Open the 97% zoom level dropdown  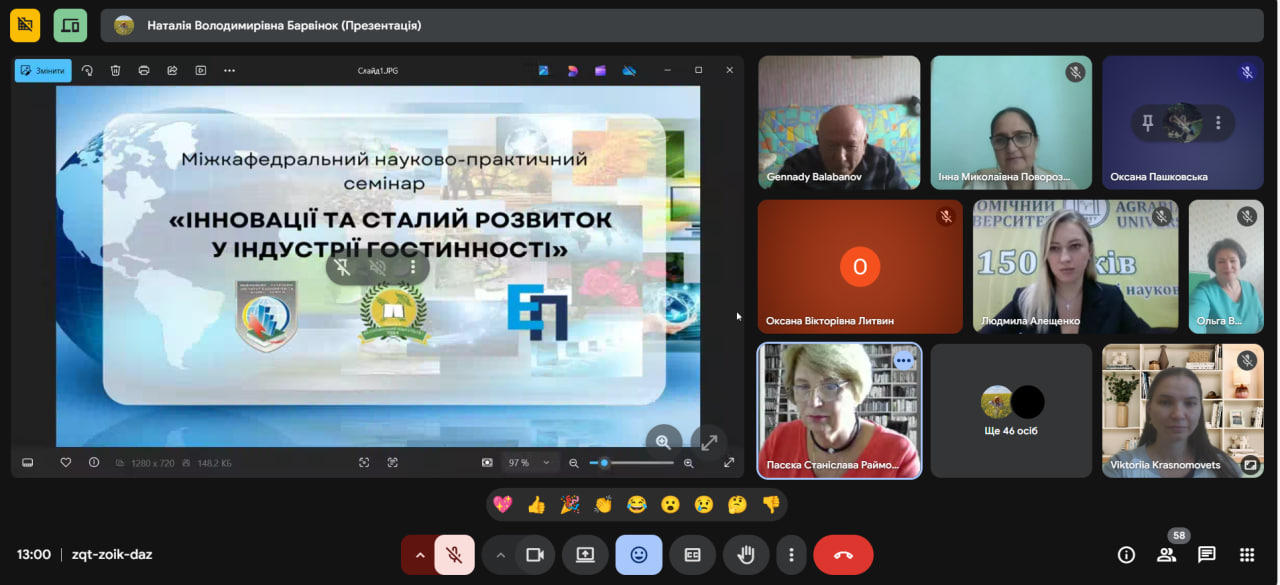point(530,463)
